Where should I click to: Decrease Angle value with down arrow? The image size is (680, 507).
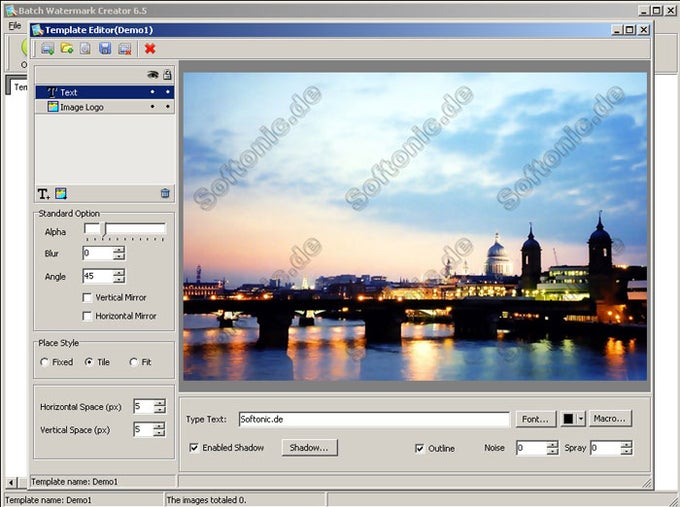(x=119, y=279)
